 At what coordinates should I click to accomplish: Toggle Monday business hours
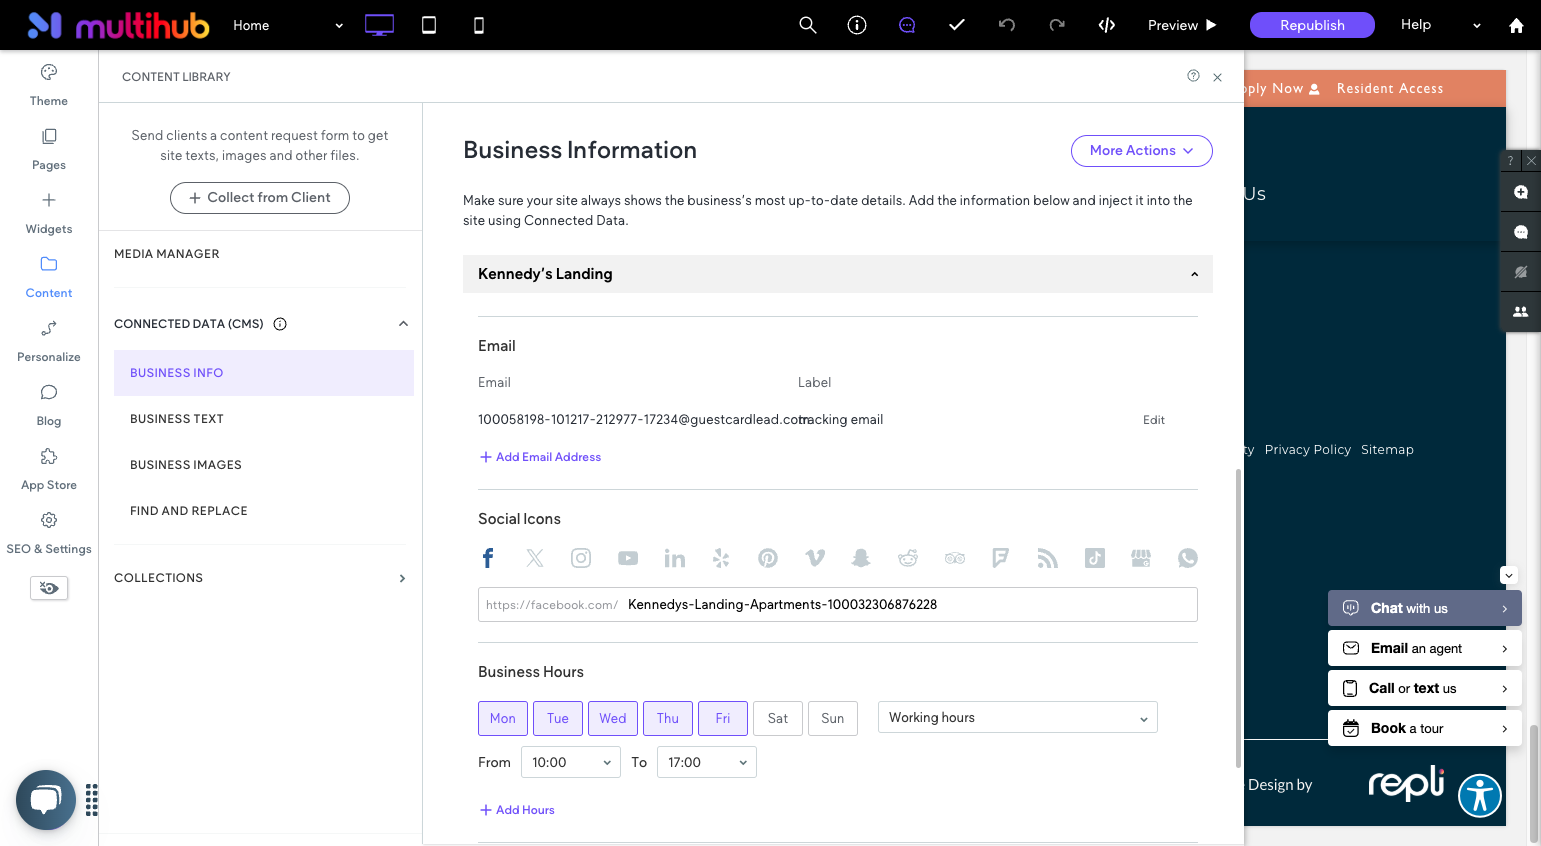click(x=503, y=718)
